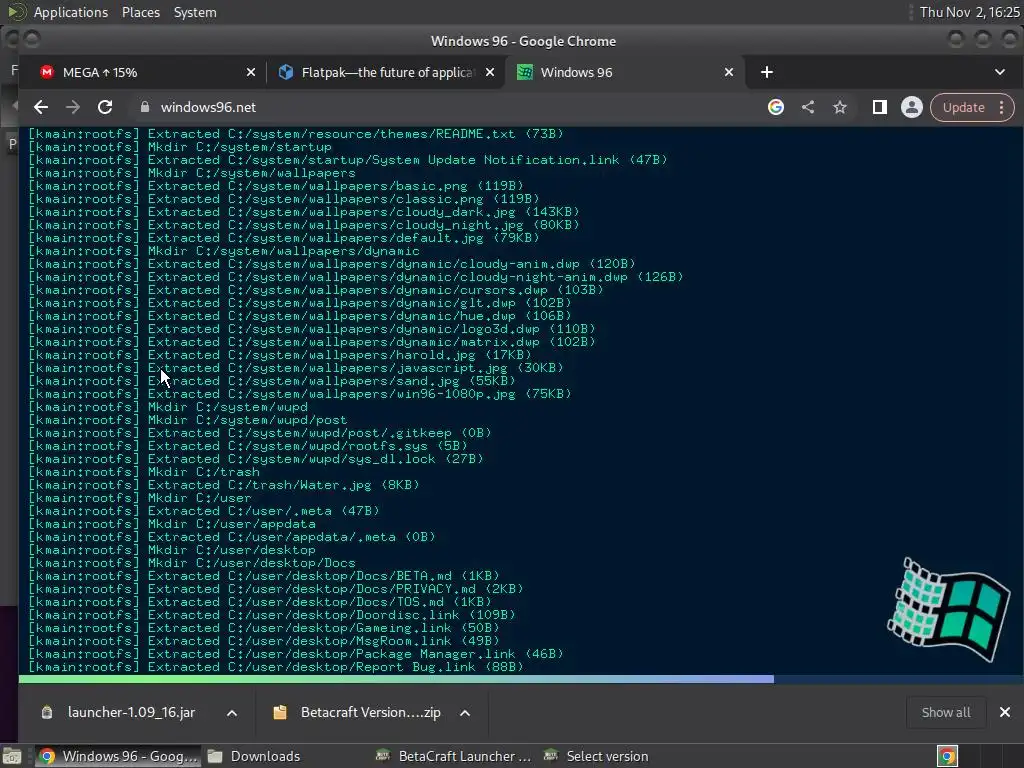
Task: Close the Flatpak tab
Action: (490, 72)
